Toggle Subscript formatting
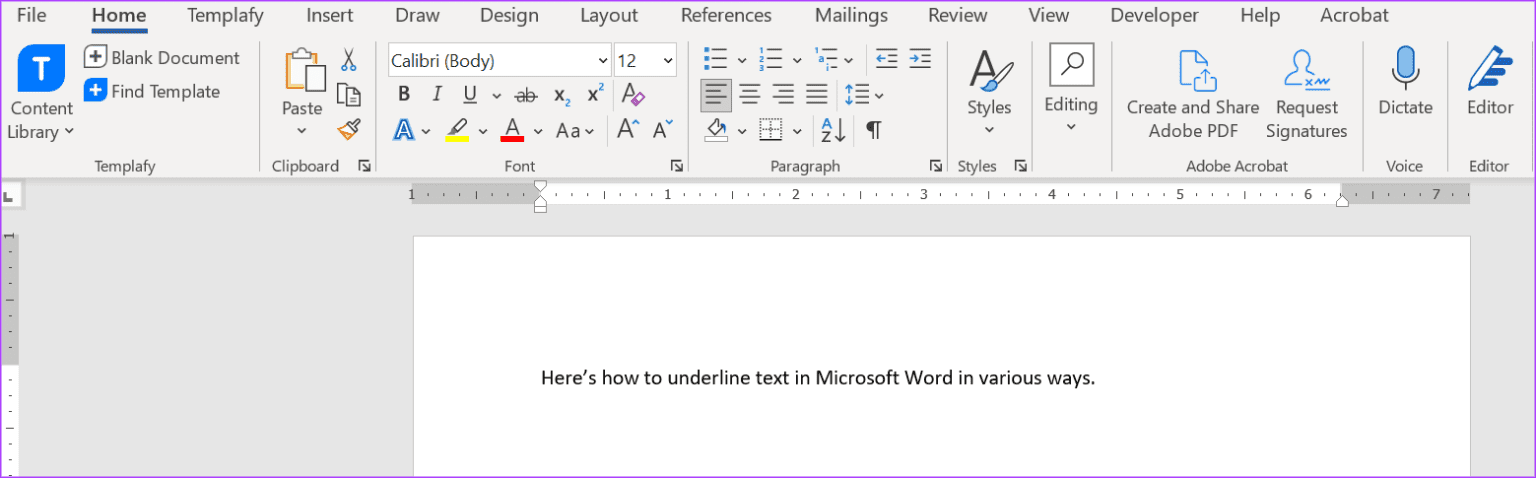Screen dimensions: 1536x478 click(562, 96)
